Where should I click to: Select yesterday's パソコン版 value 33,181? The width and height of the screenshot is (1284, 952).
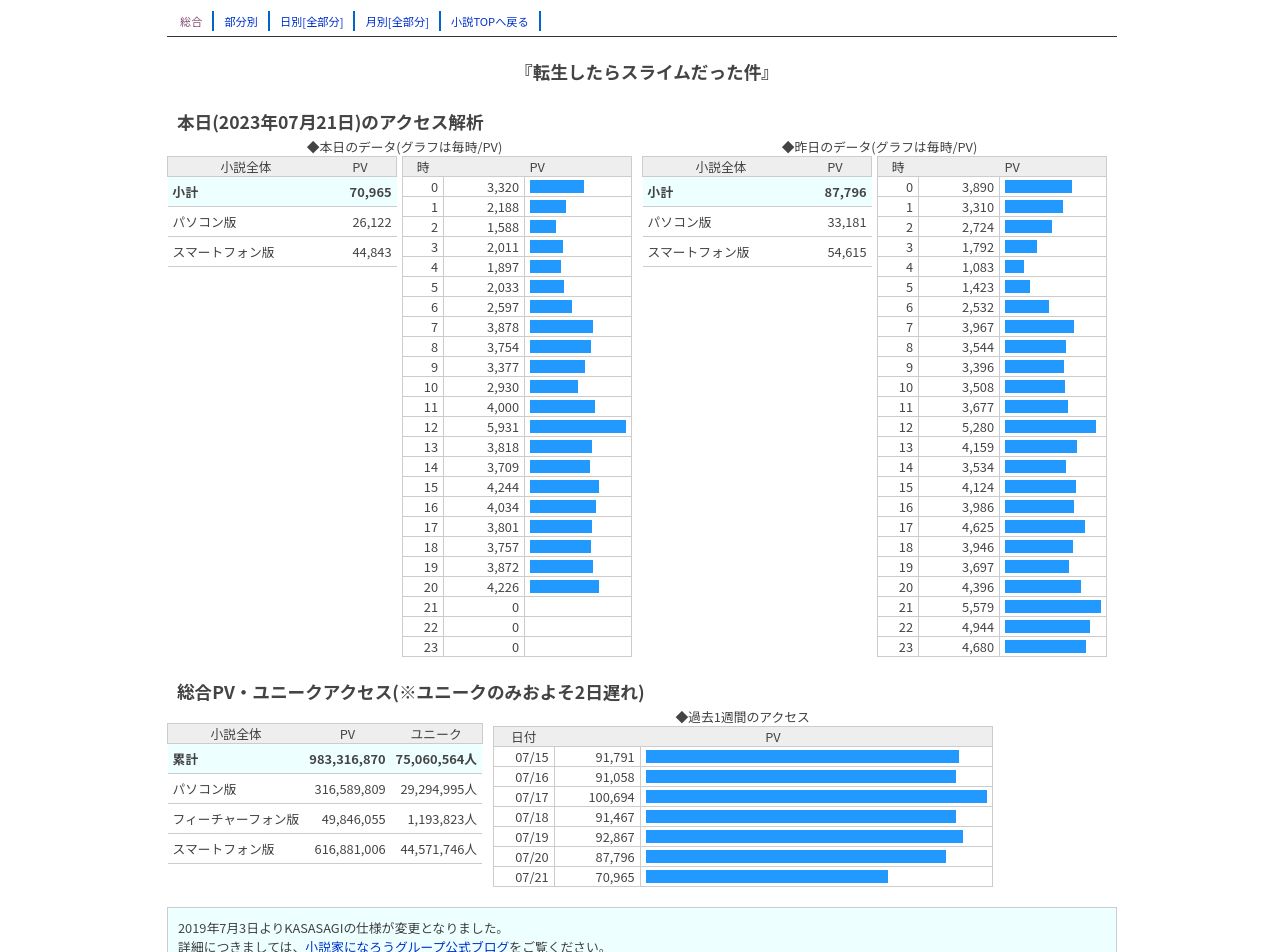tap(846, 222)
